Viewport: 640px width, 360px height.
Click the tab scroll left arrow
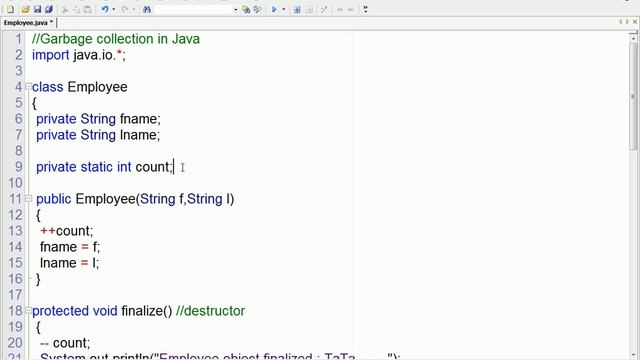620,22
